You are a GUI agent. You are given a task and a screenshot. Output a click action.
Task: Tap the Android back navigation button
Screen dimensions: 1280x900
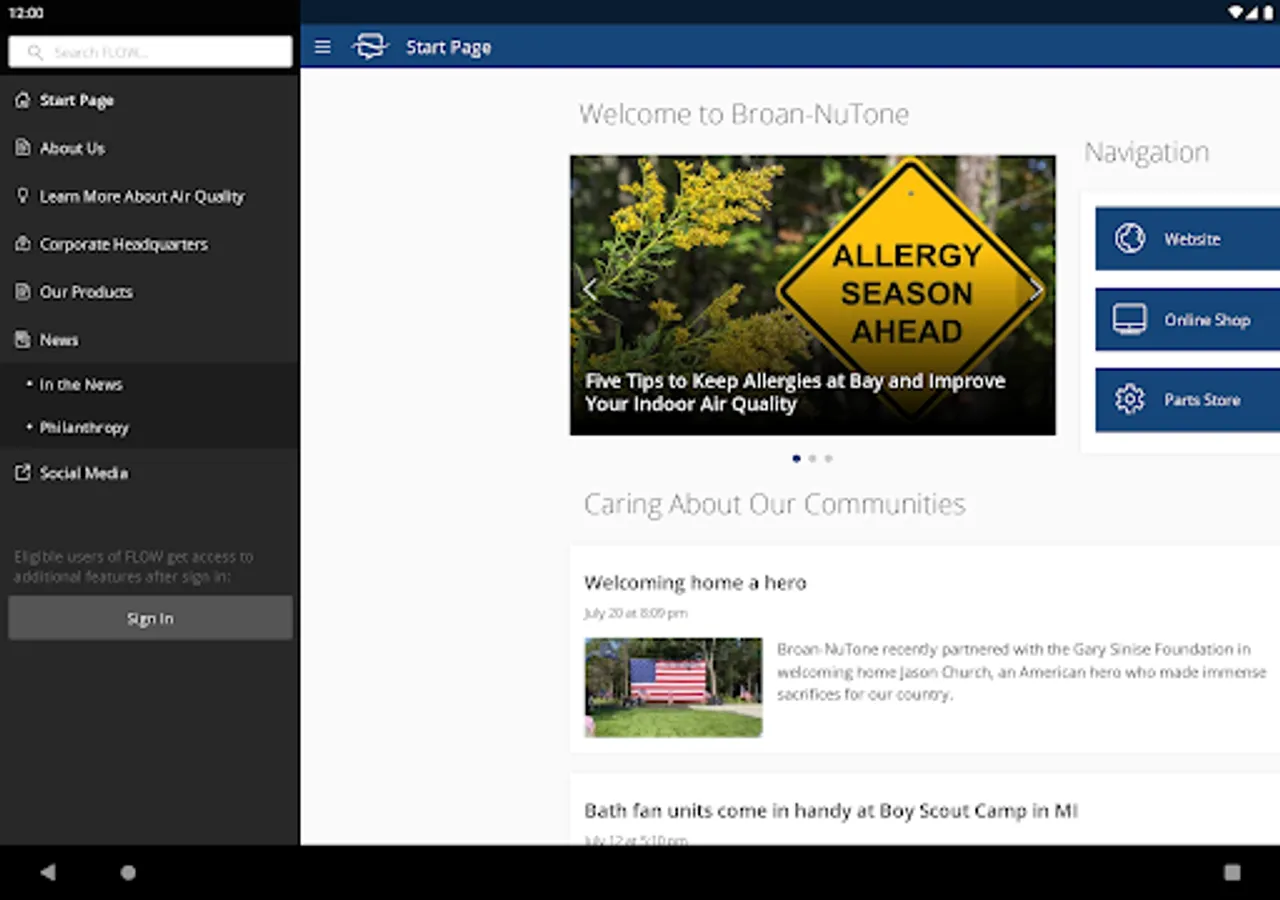[x=47, y=872]
